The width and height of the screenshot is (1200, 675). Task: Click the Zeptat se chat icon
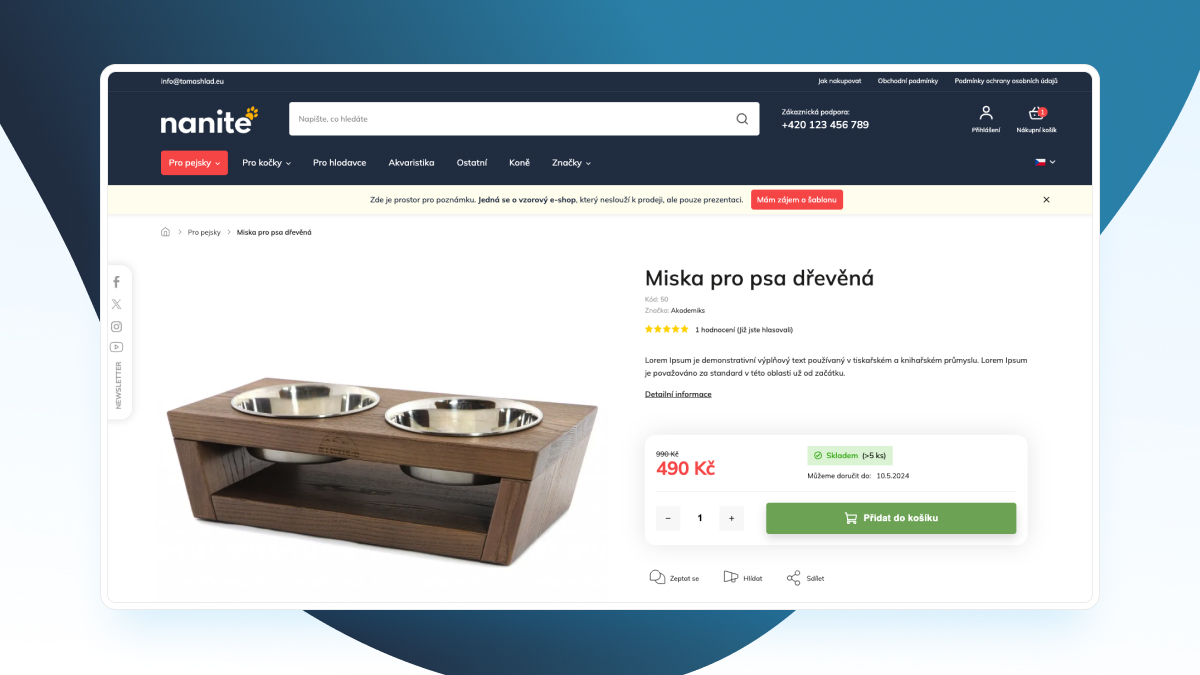(x=657, y=578)
